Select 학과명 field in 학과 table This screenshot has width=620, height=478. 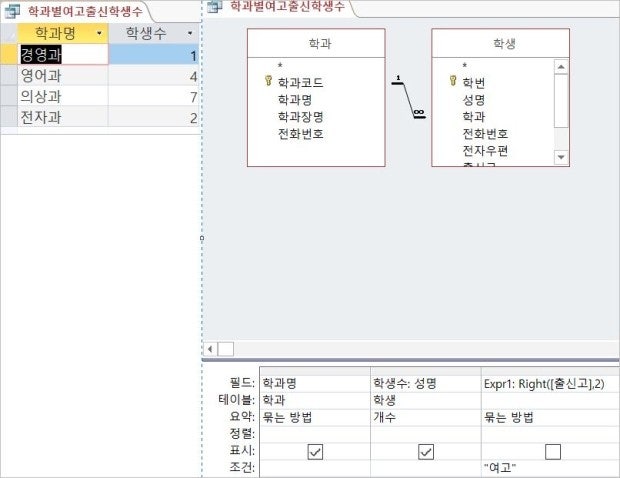[x=295, y=100]
